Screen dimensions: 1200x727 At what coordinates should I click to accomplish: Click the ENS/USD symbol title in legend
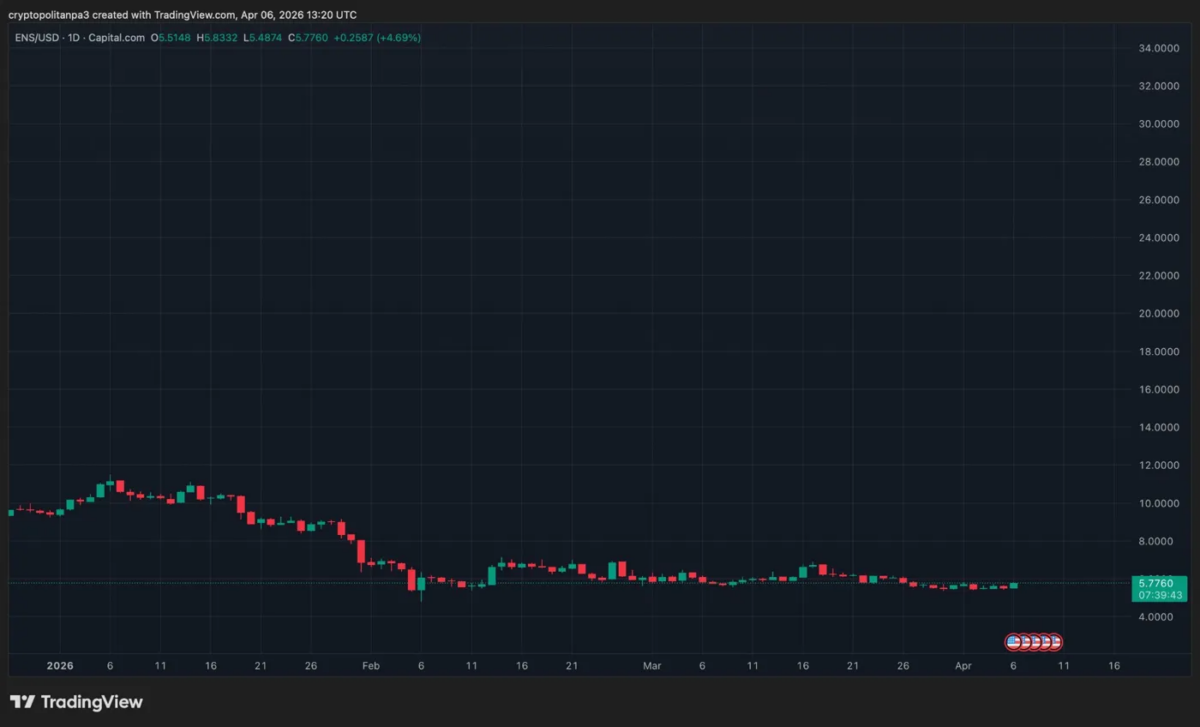point(35,38)
